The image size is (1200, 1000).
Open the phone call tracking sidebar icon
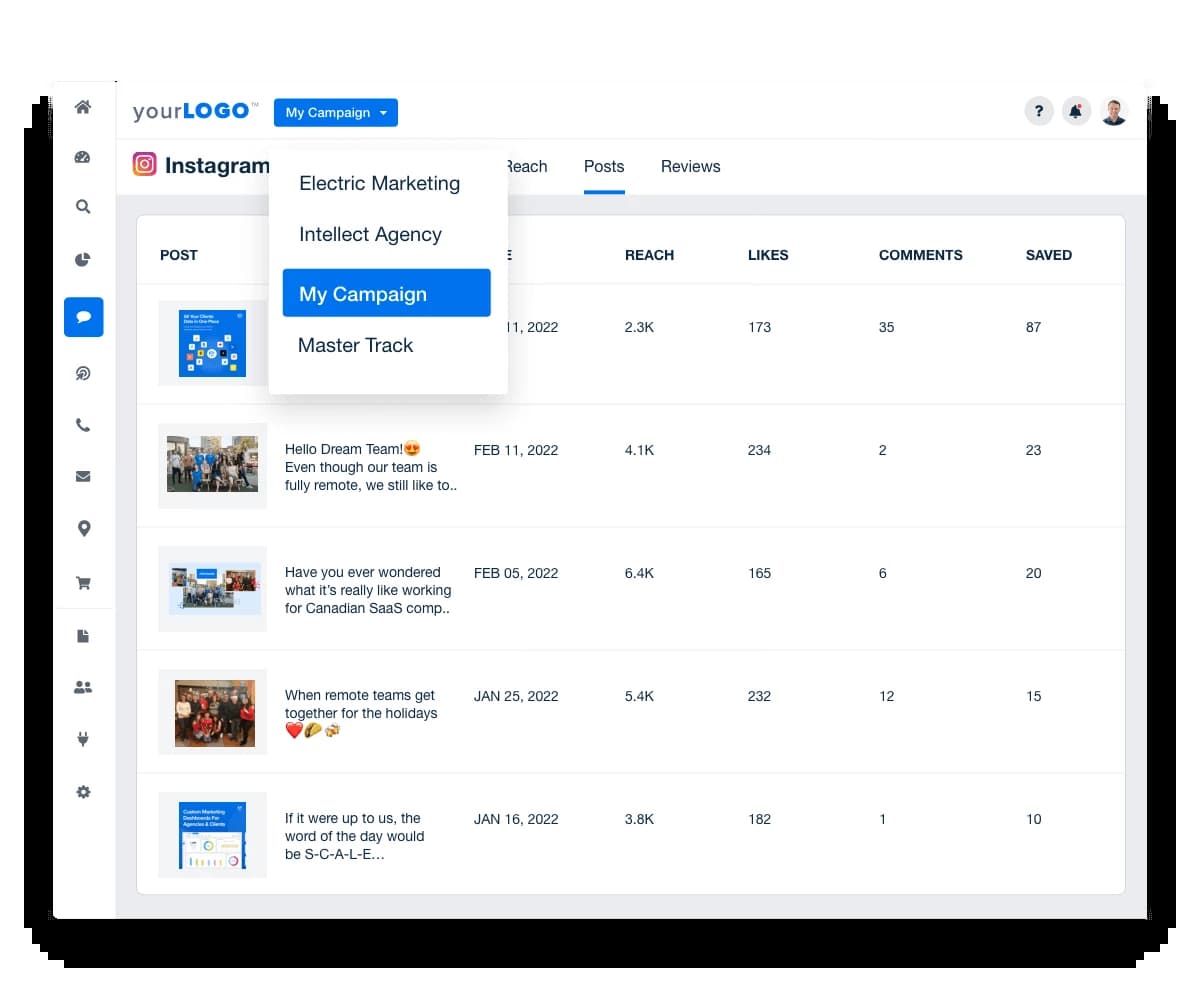click(x=83, y=426)
